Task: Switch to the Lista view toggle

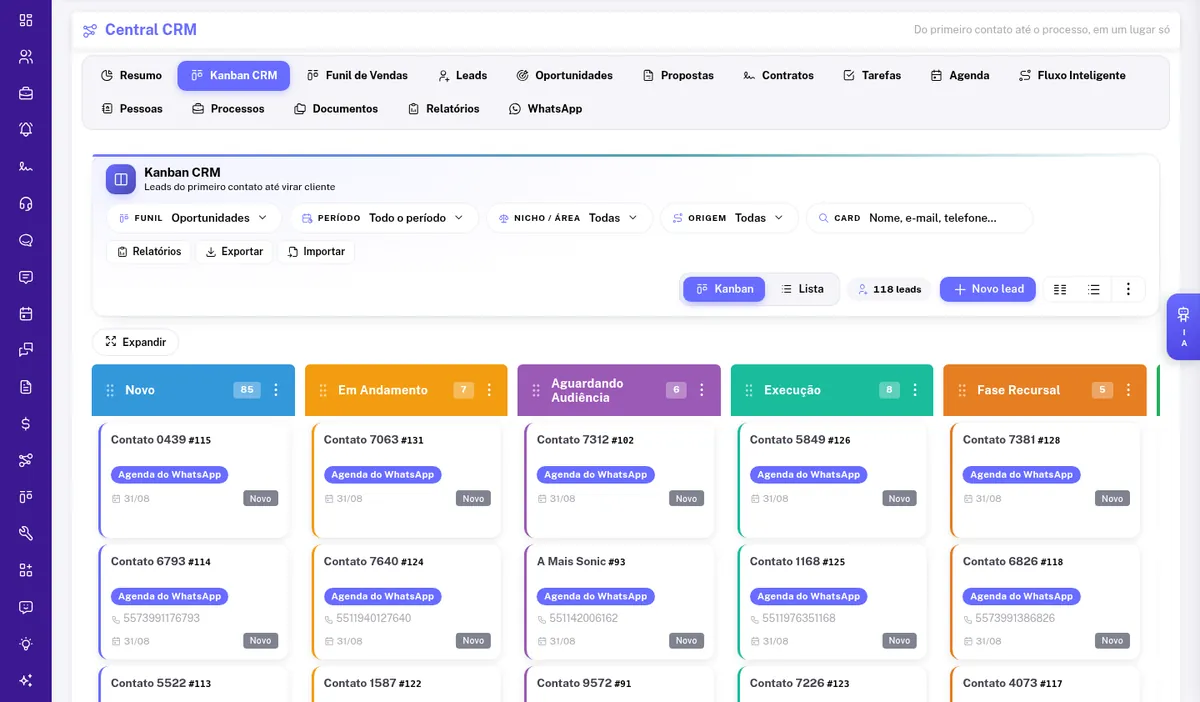Action: (x=802, y=289)
